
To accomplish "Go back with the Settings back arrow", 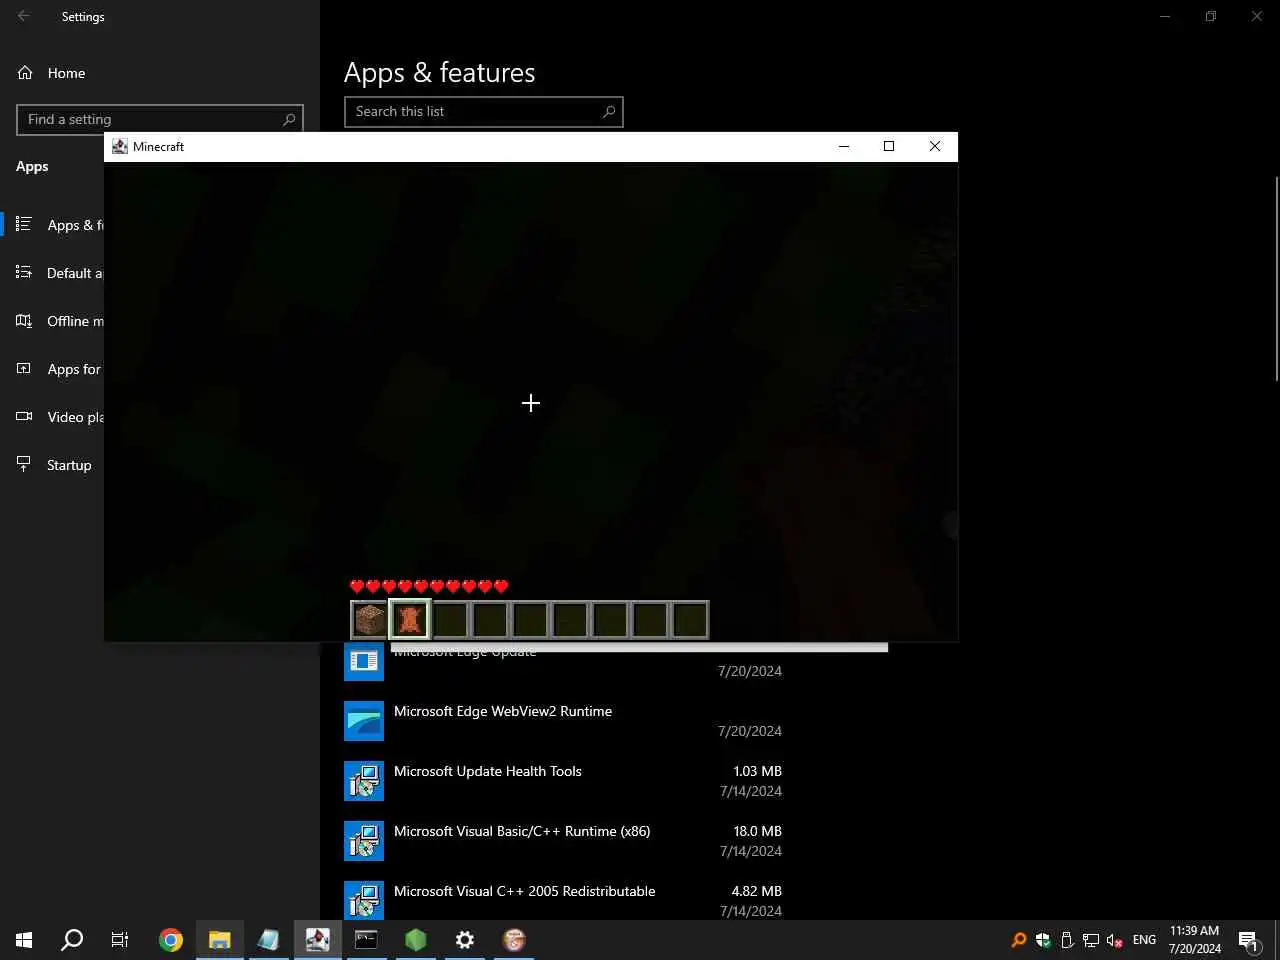I will [x=24, y=16].
